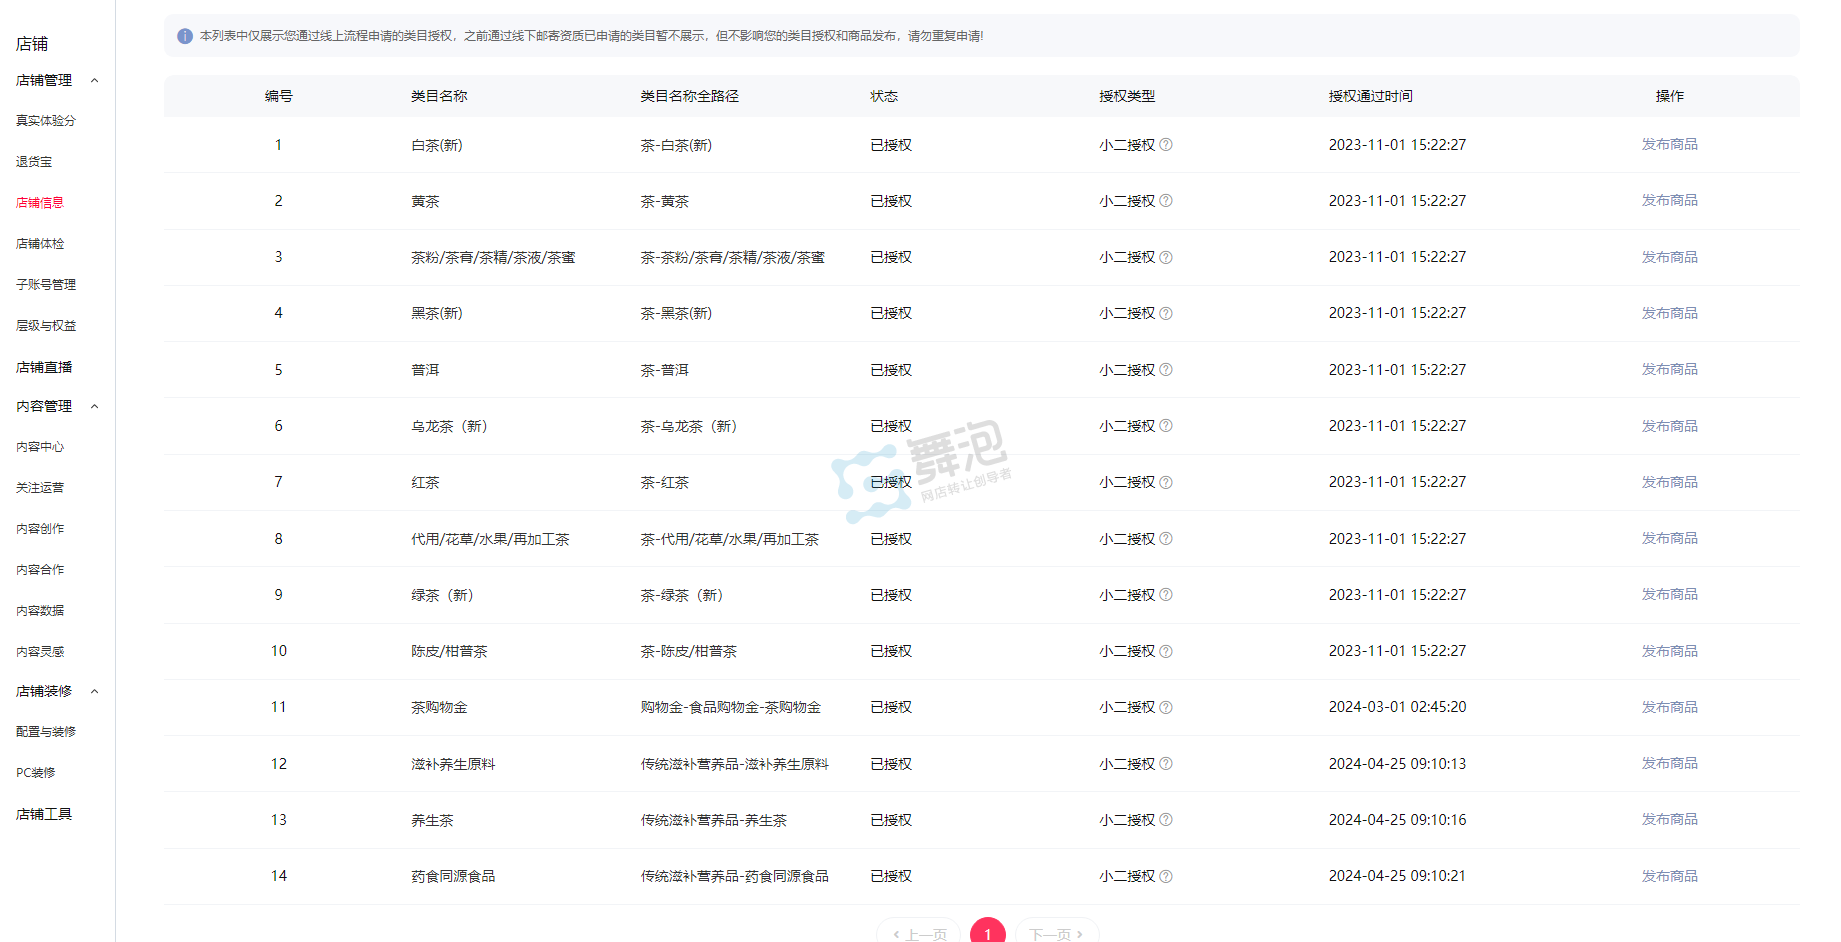Click 发布商品 for 茶粉/茶膏/茶精/茶液/茶蜜

tap(1670, 257)
